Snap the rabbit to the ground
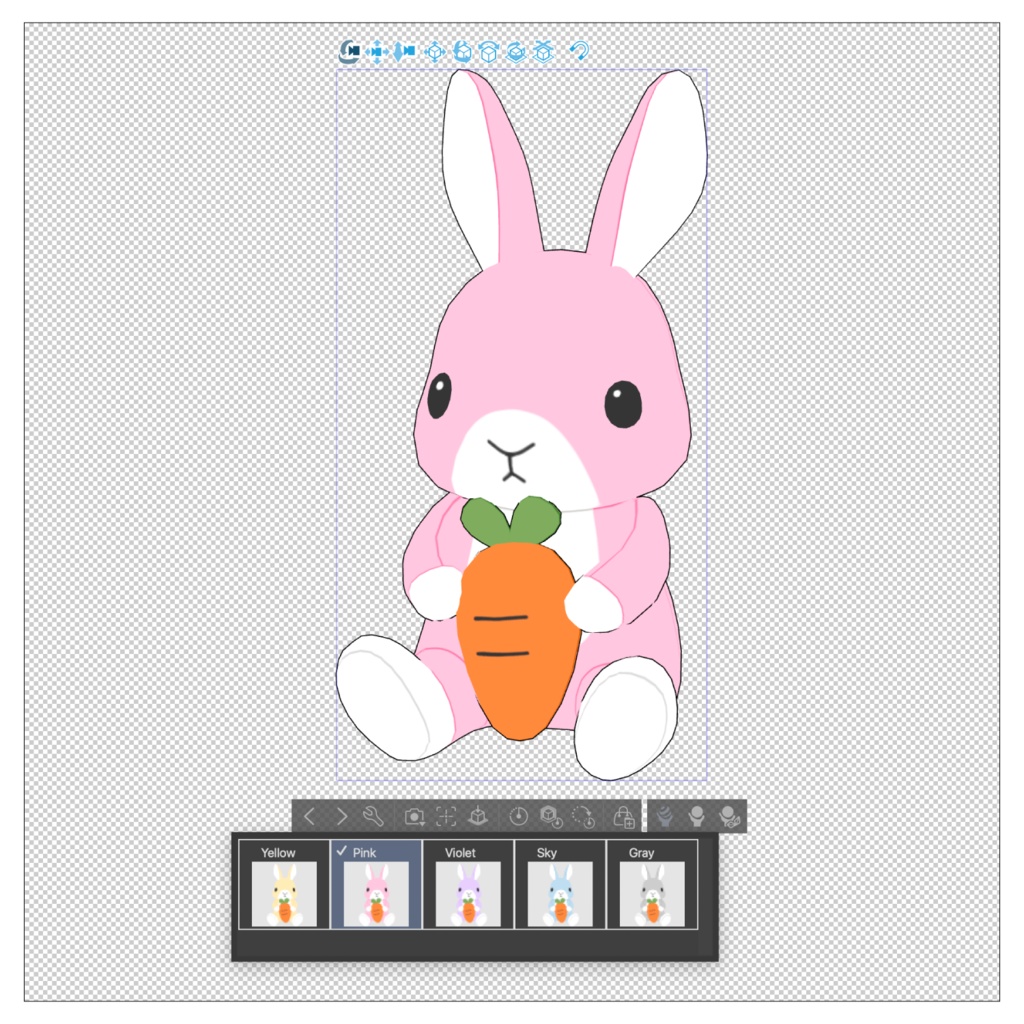1024x1024 pixels. pyautogui.click(x=539, y=52)
